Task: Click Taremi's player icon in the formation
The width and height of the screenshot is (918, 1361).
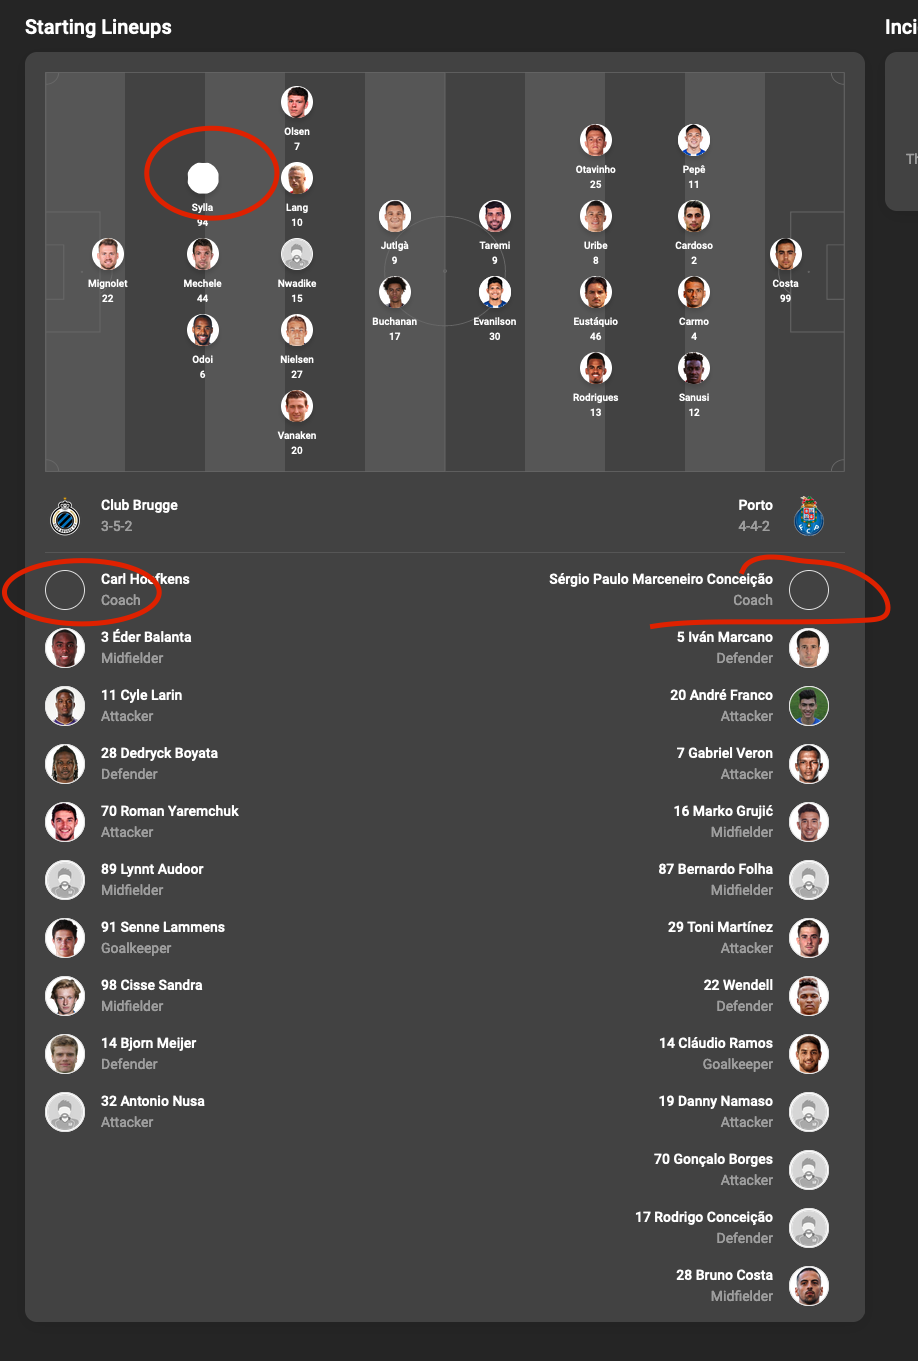Action: (x=494, y=215)
